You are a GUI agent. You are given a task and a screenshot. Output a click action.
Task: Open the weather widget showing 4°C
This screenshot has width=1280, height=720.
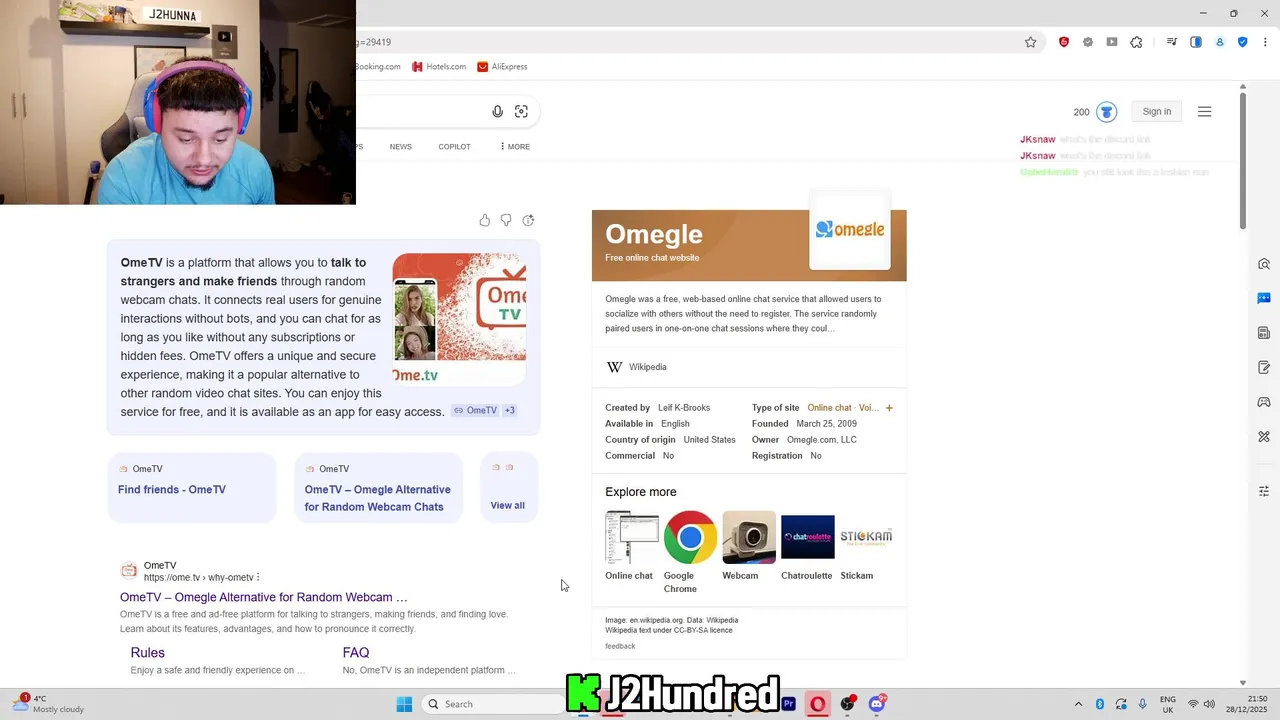pos(48,704)
